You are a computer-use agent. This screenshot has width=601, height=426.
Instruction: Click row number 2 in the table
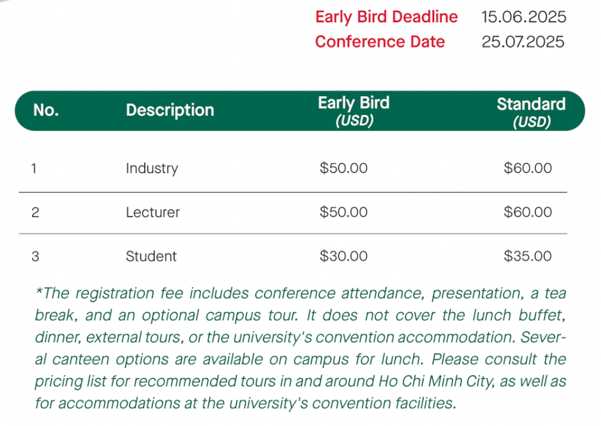pyautogui.click(x=35, y=212)
